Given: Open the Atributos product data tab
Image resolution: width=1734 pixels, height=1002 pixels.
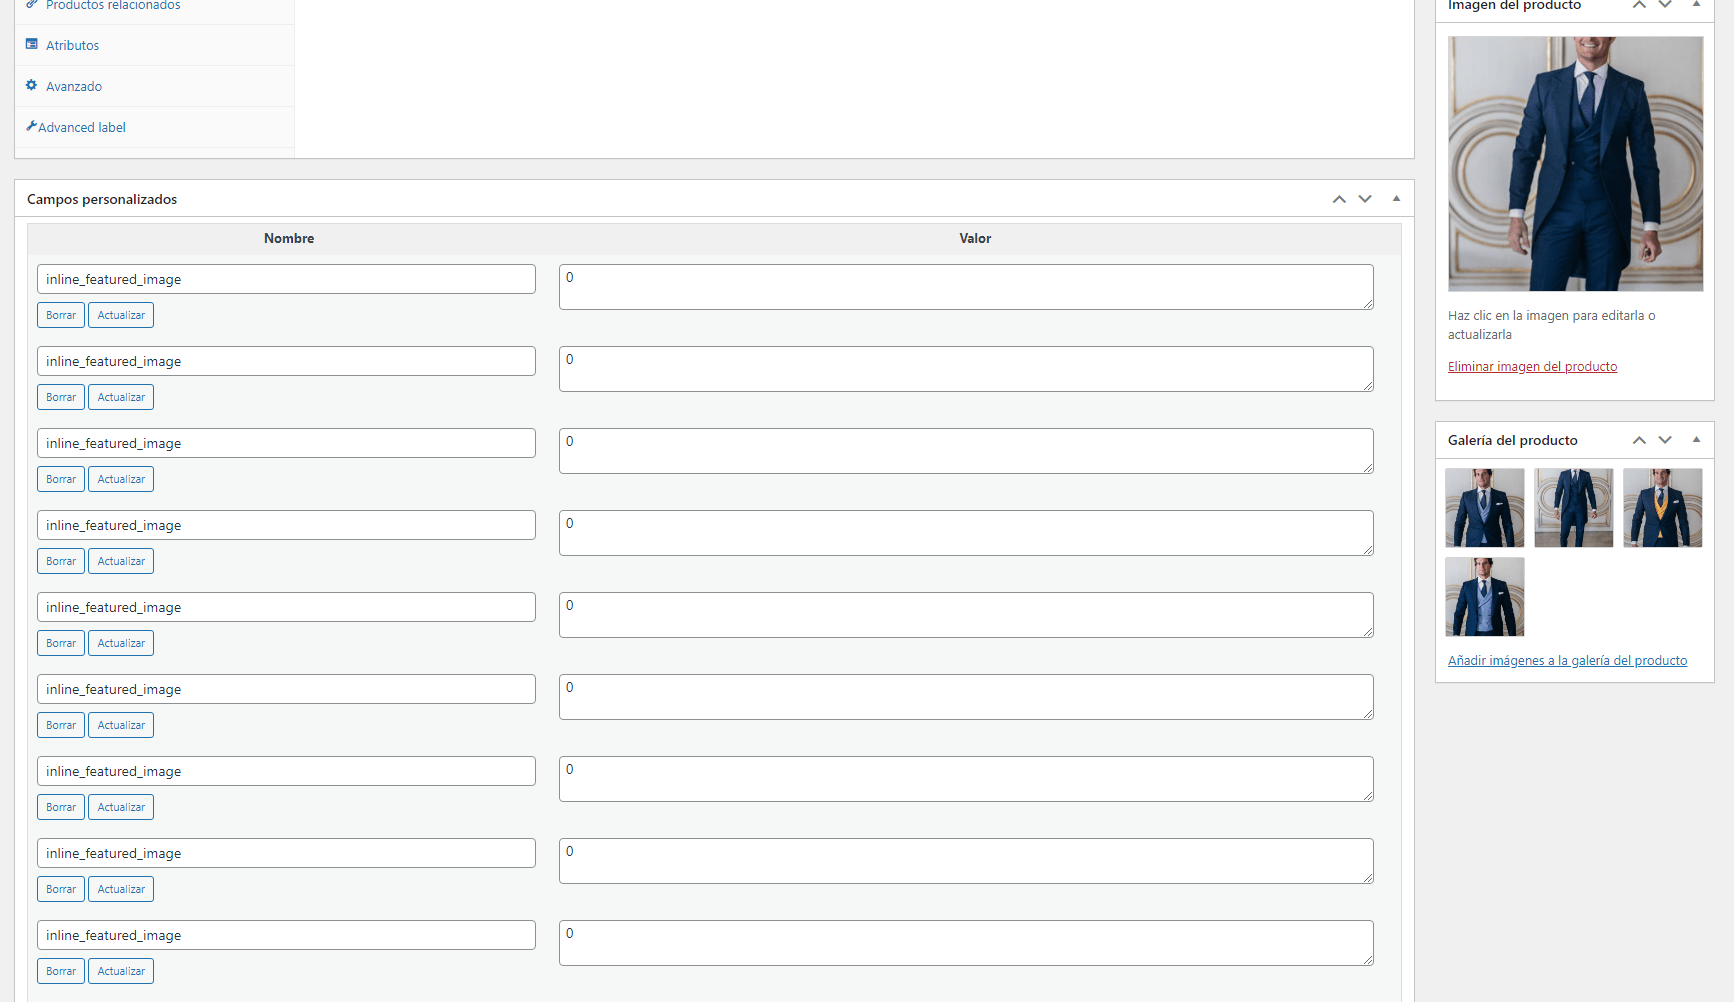Looking at the screenshot, I should click(155, 45).
